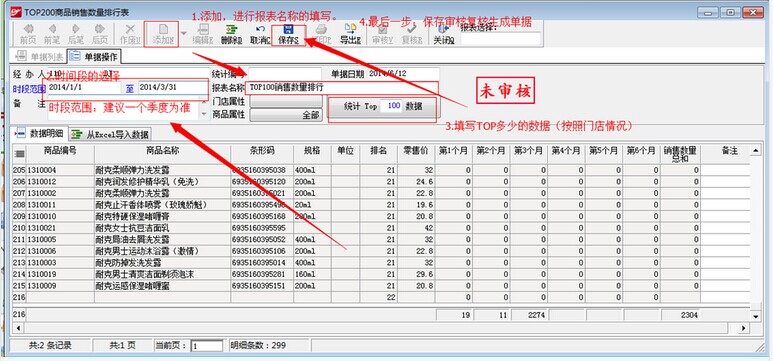Image resolution: width=773 pixels, height=361 pixels.
Task: Switch to the 从Excel导入数据 tab
Action: click(x=110, y=134)
